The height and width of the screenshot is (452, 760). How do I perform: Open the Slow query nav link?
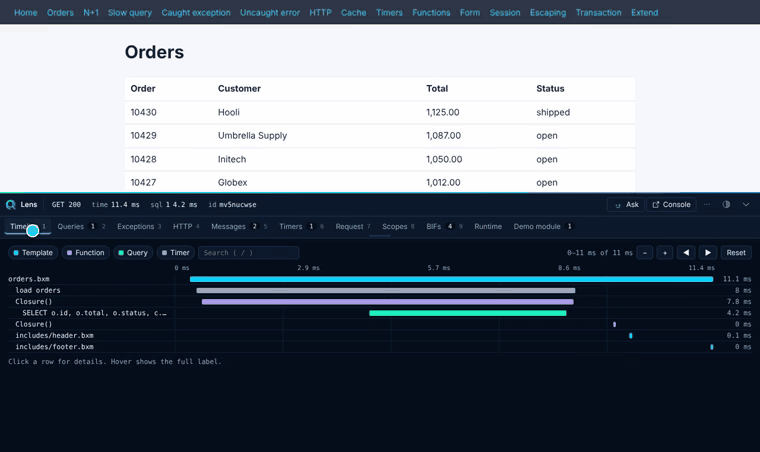coord(130,13)
